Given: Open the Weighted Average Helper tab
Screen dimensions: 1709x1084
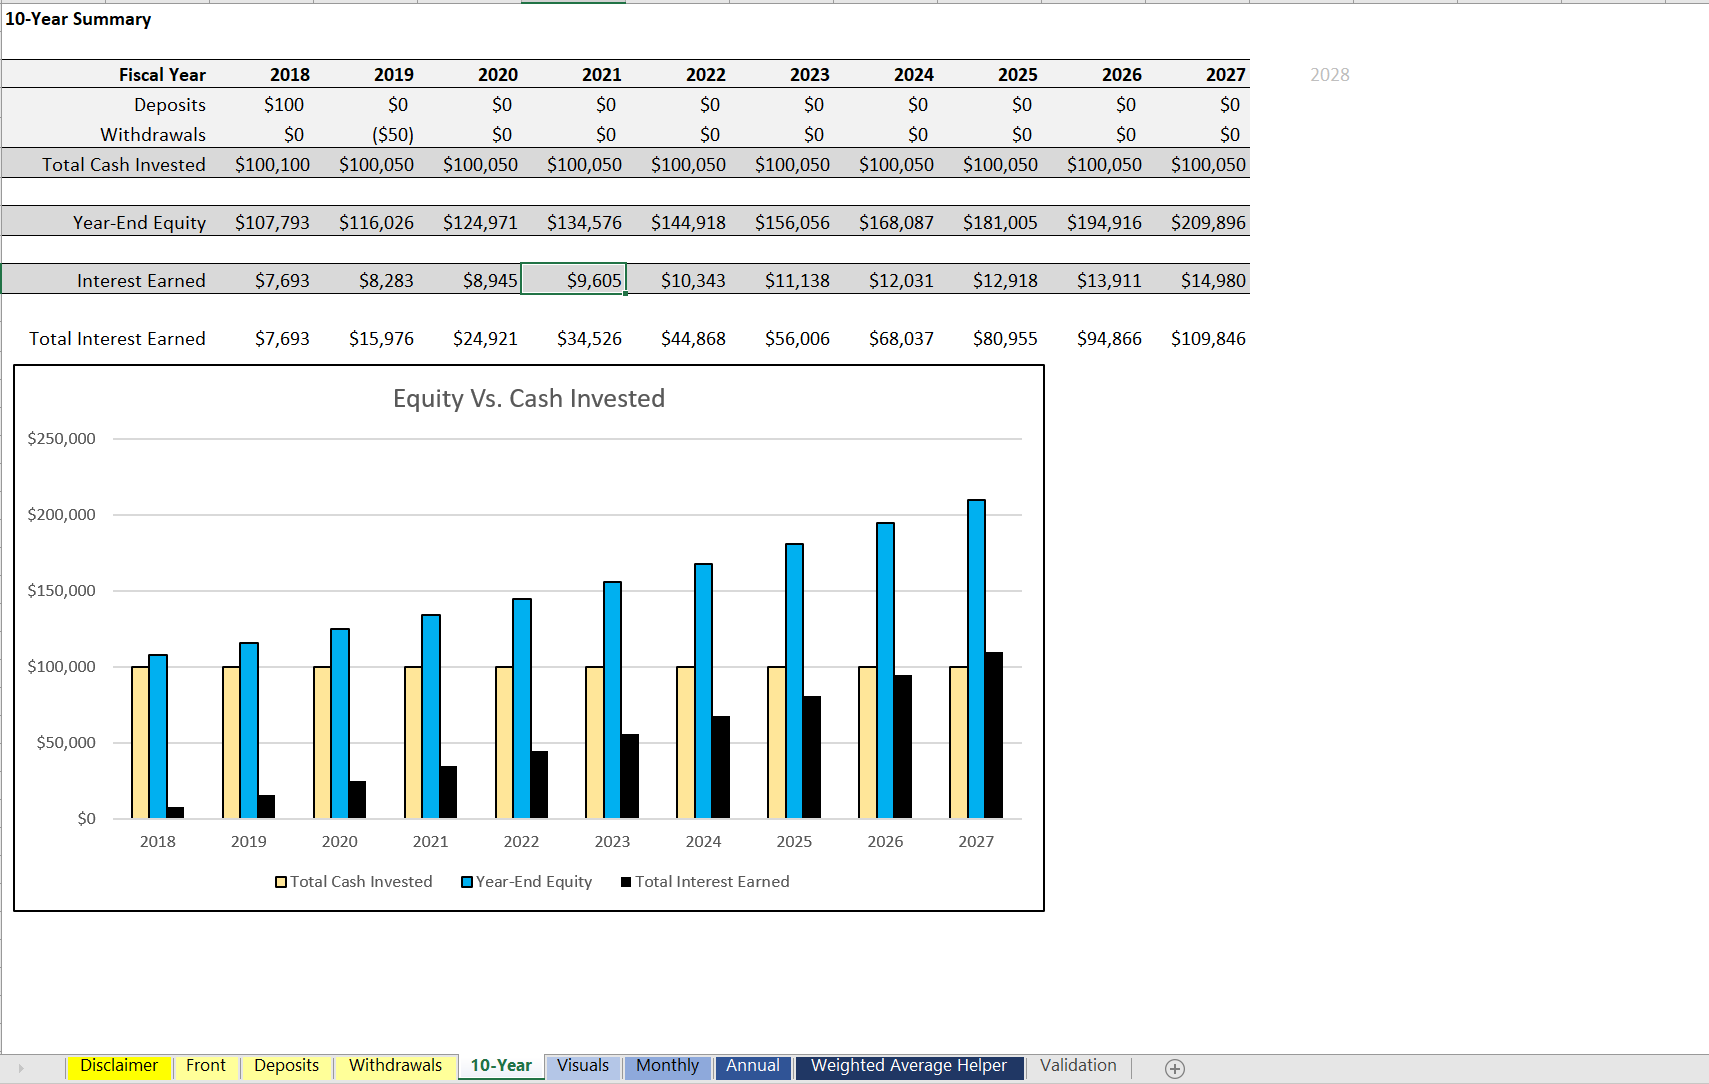Looking at the screenshot, I should (909, 1066).
